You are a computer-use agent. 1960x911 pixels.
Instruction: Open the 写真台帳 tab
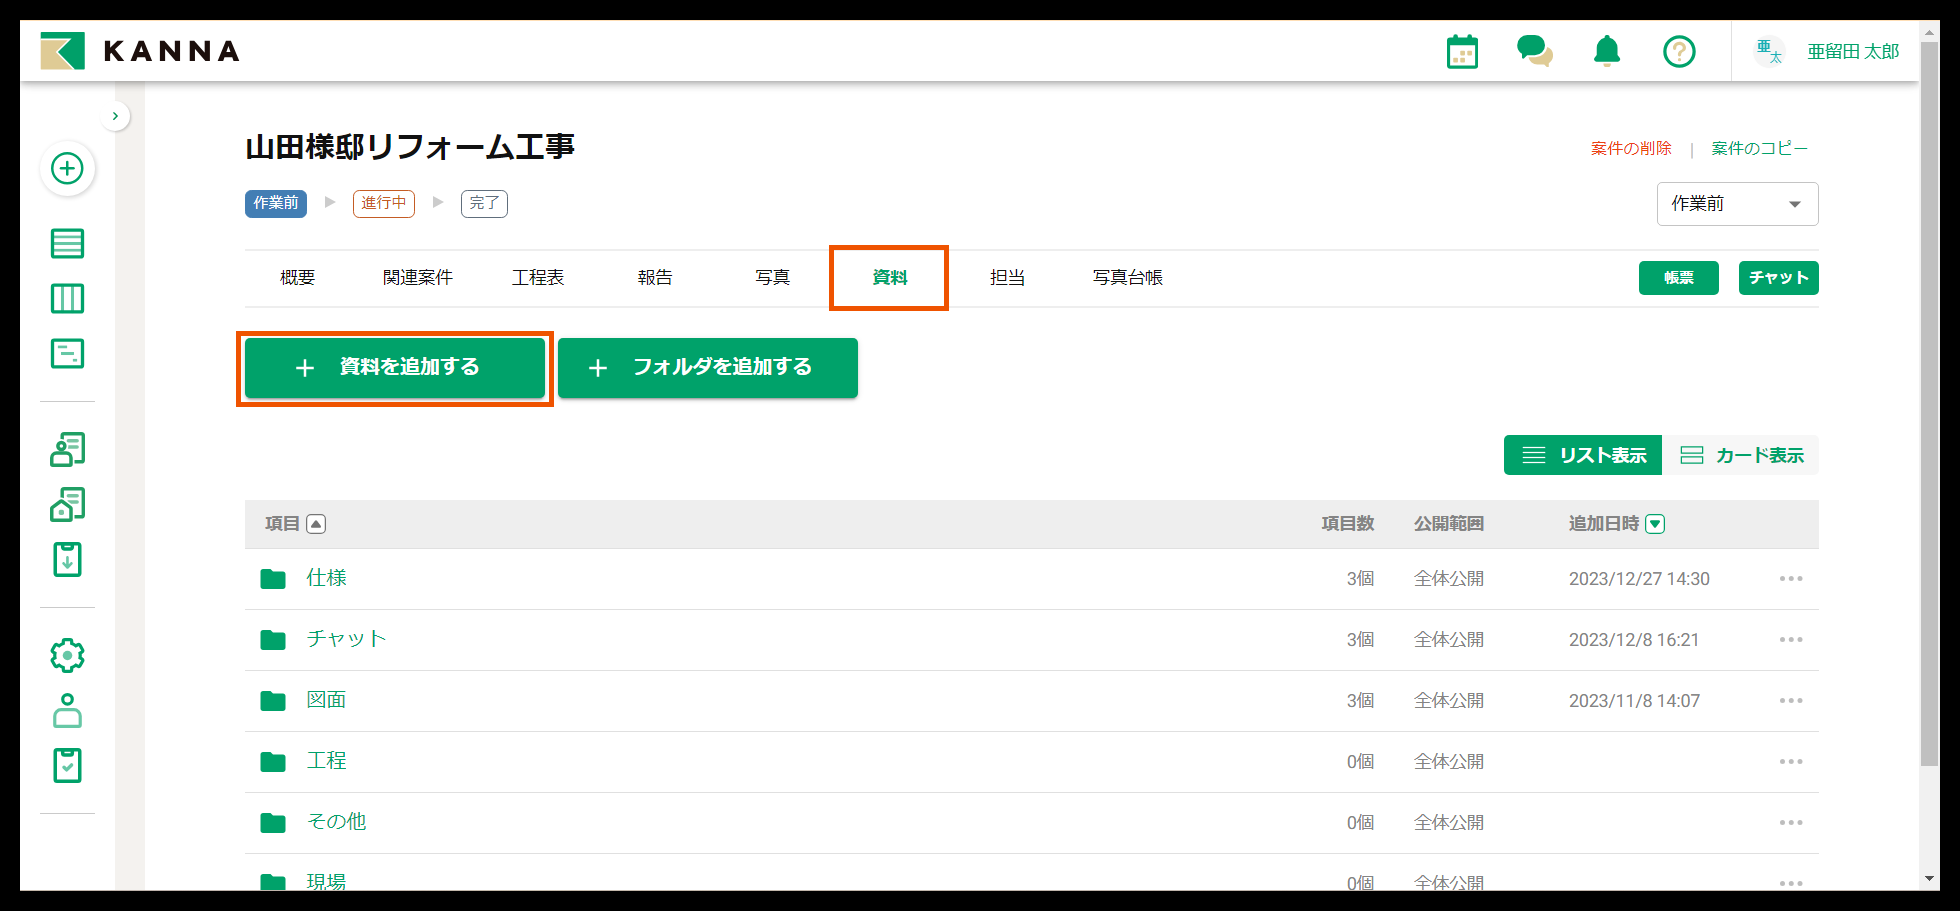coord(1127,278)
